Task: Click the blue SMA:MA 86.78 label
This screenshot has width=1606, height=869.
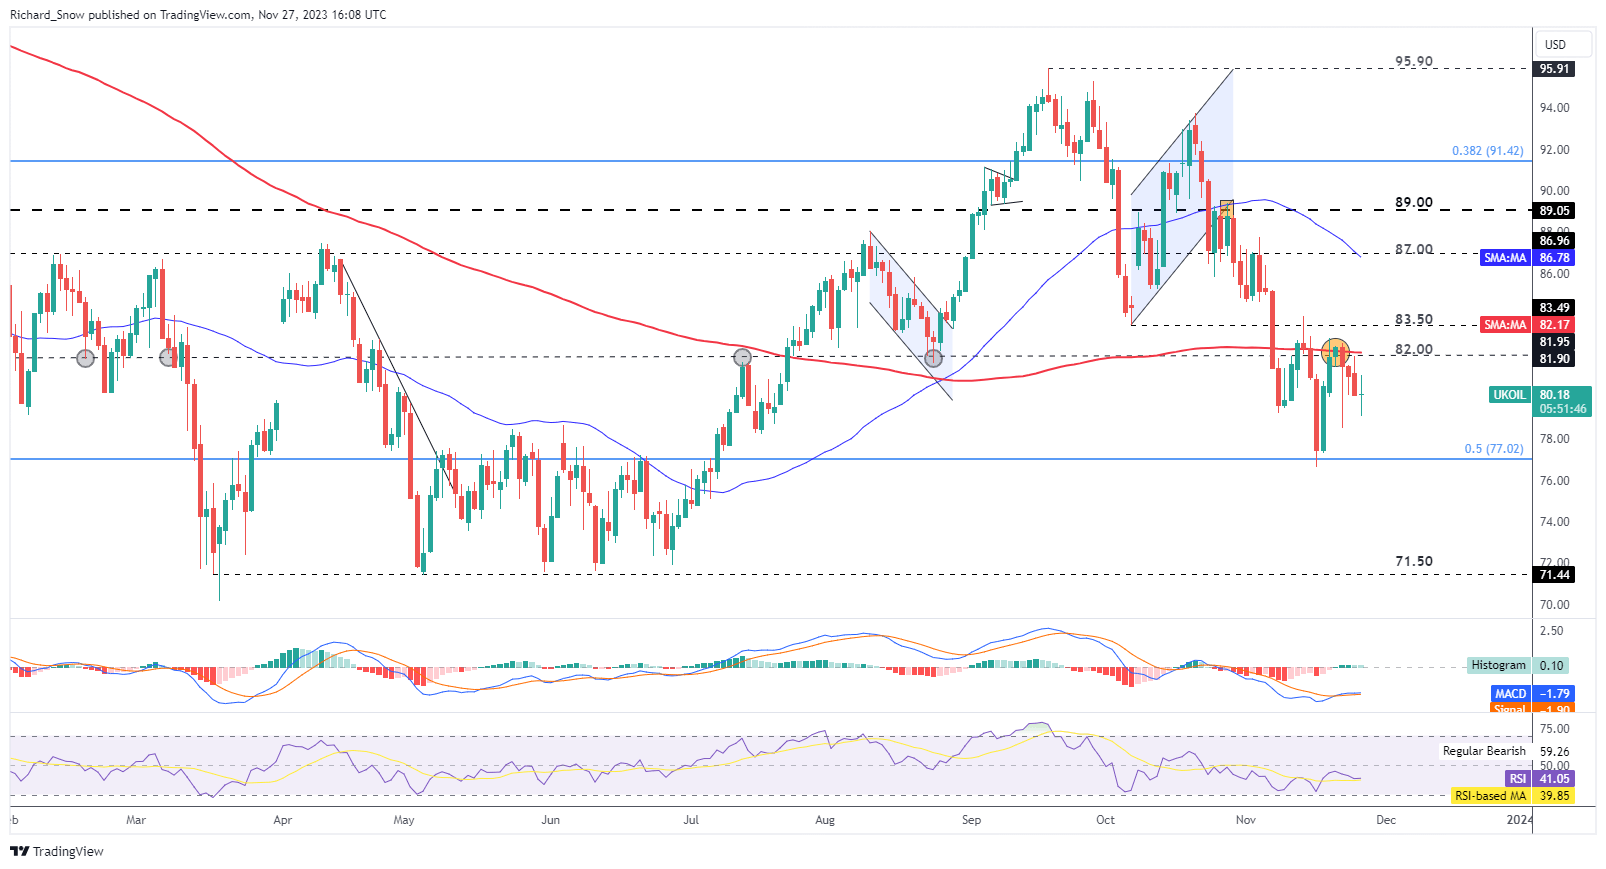Action: point(1527,258)
